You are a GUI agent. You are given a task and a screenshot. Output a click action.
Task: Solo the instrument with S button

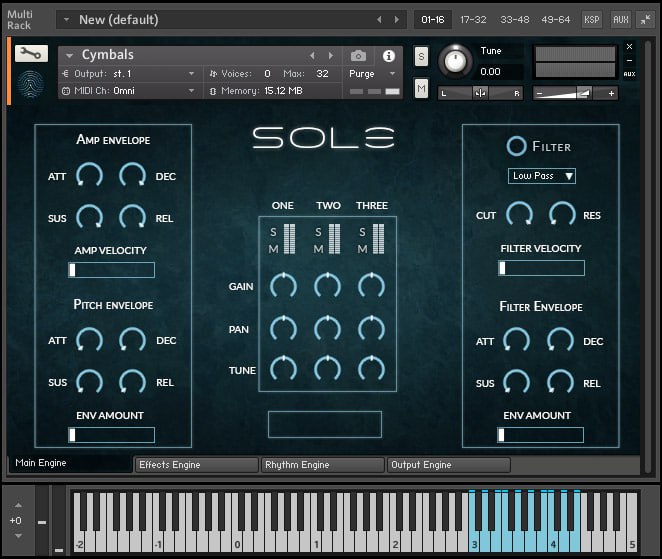421,57
